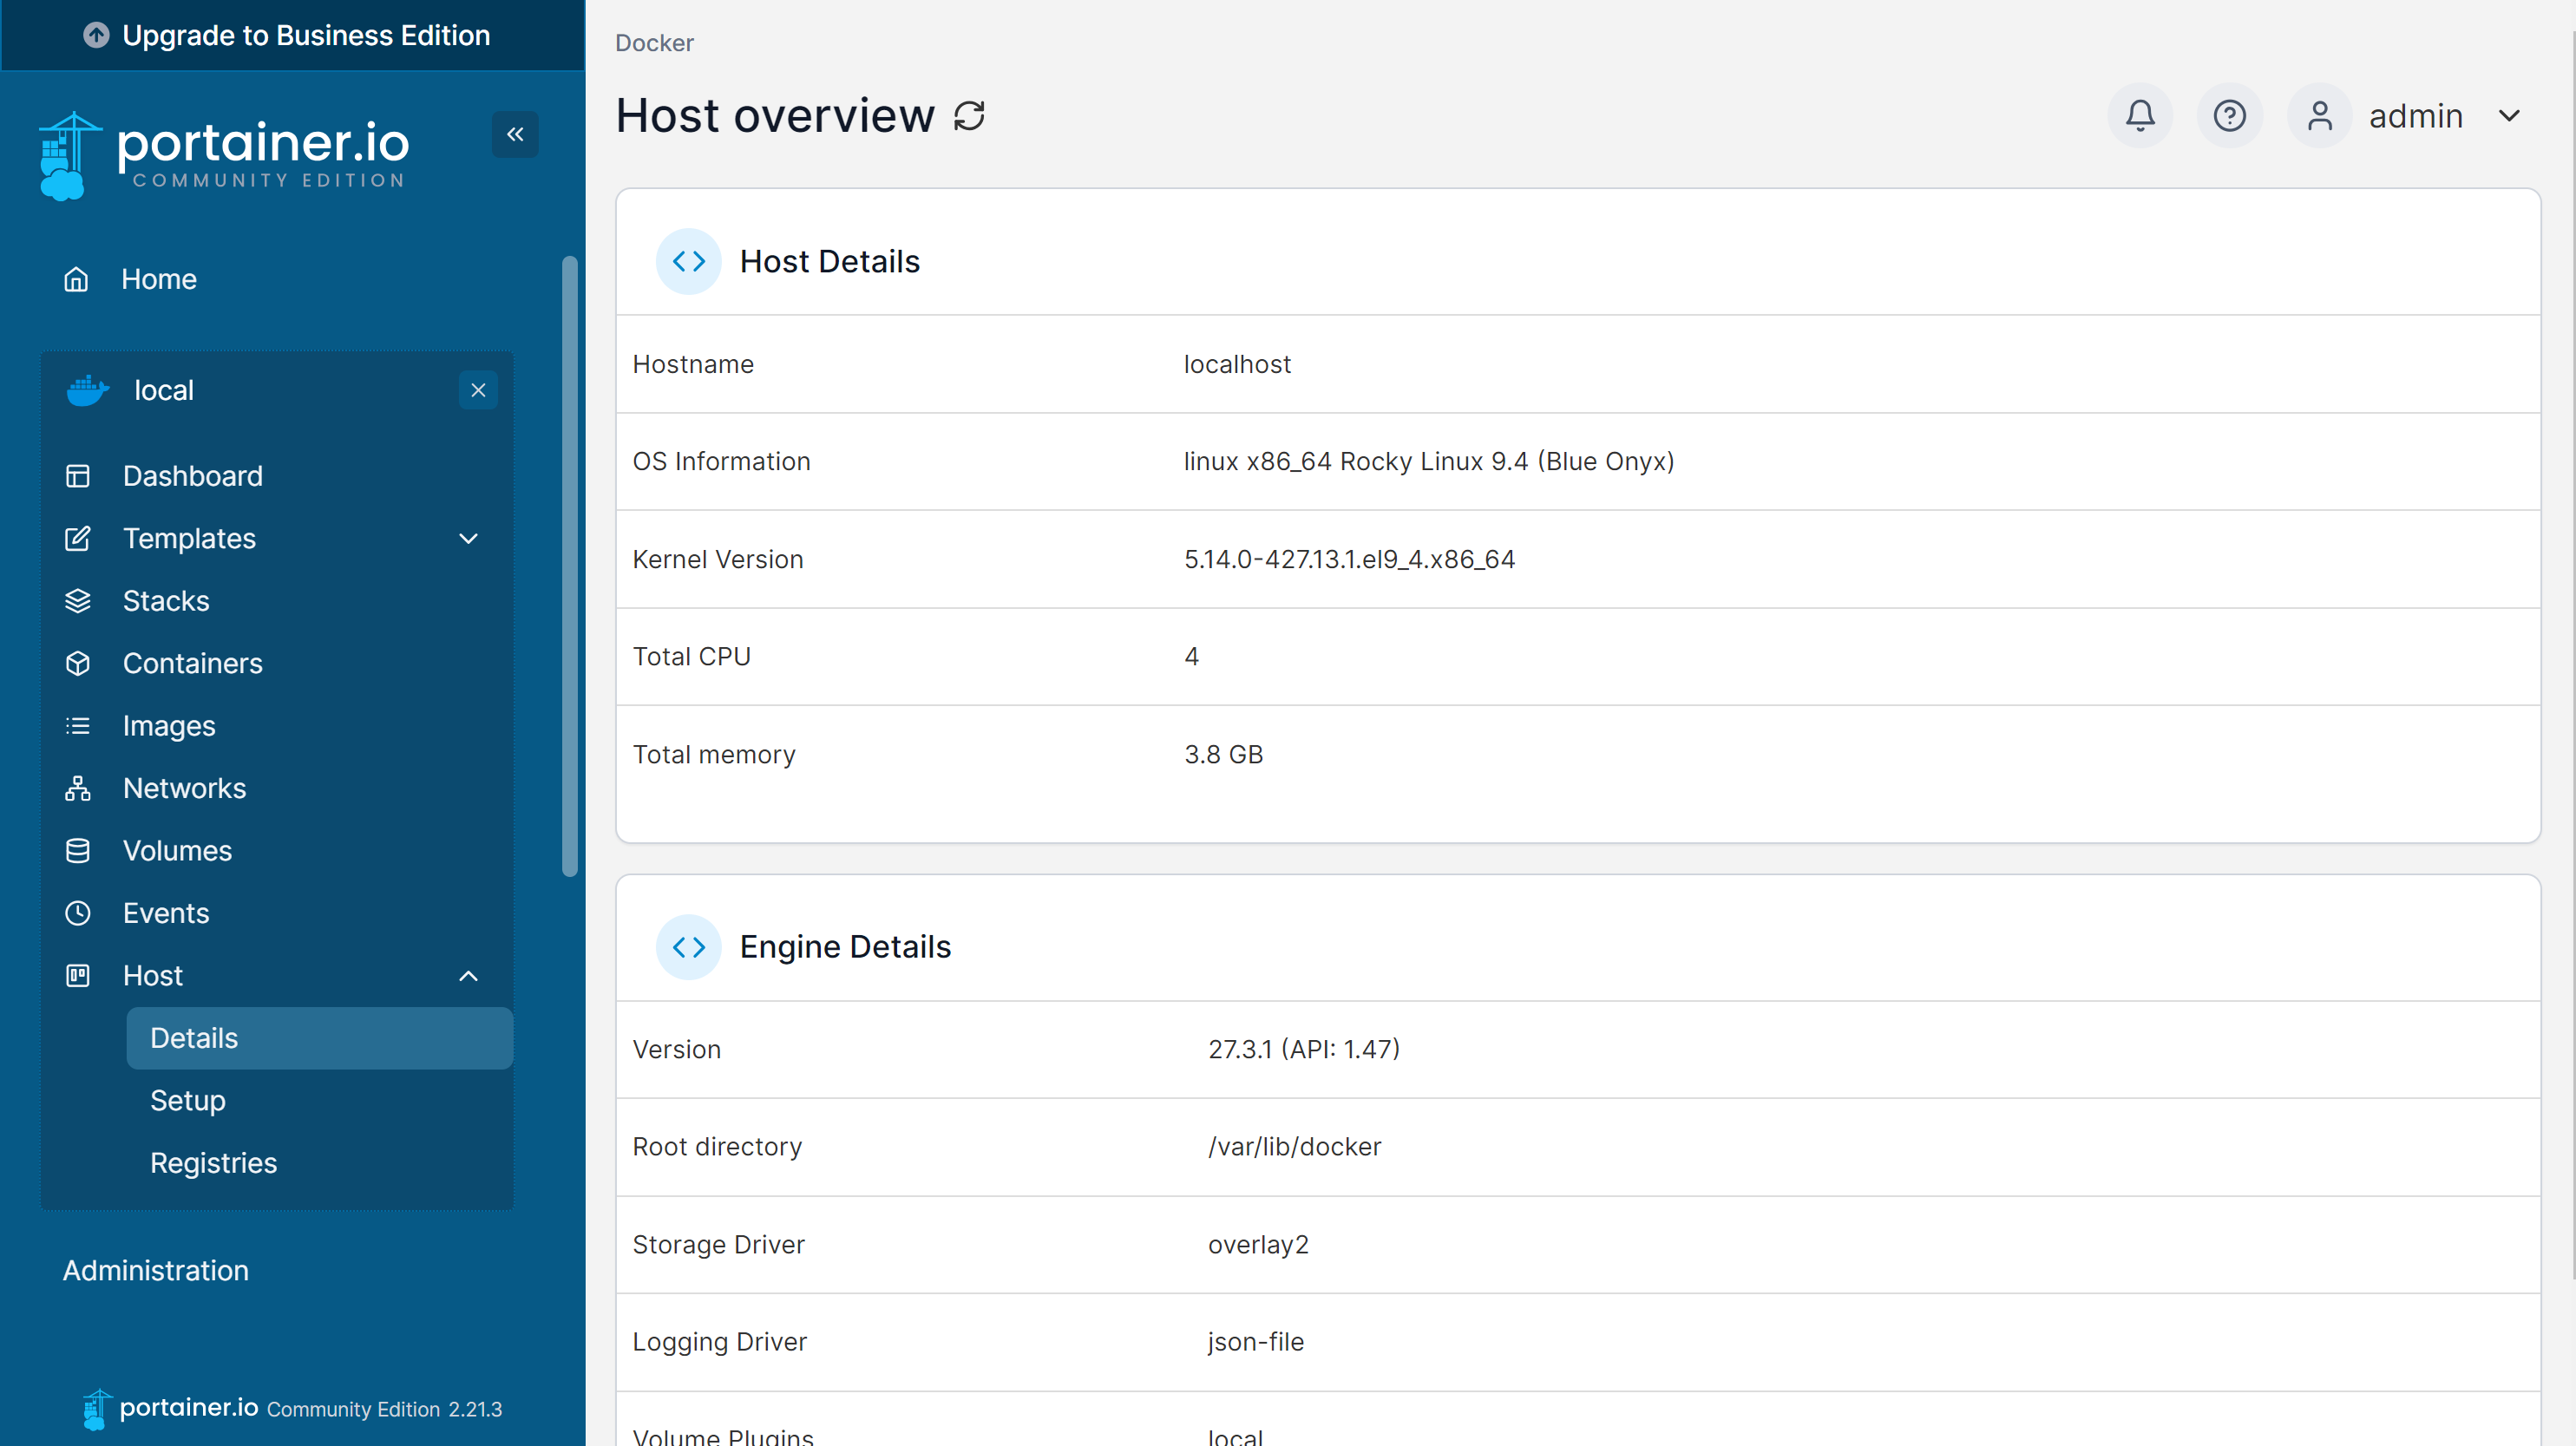Select the Total memory value 3.8 GB
The image size is (2576, 1446).
pos(1224,754)
